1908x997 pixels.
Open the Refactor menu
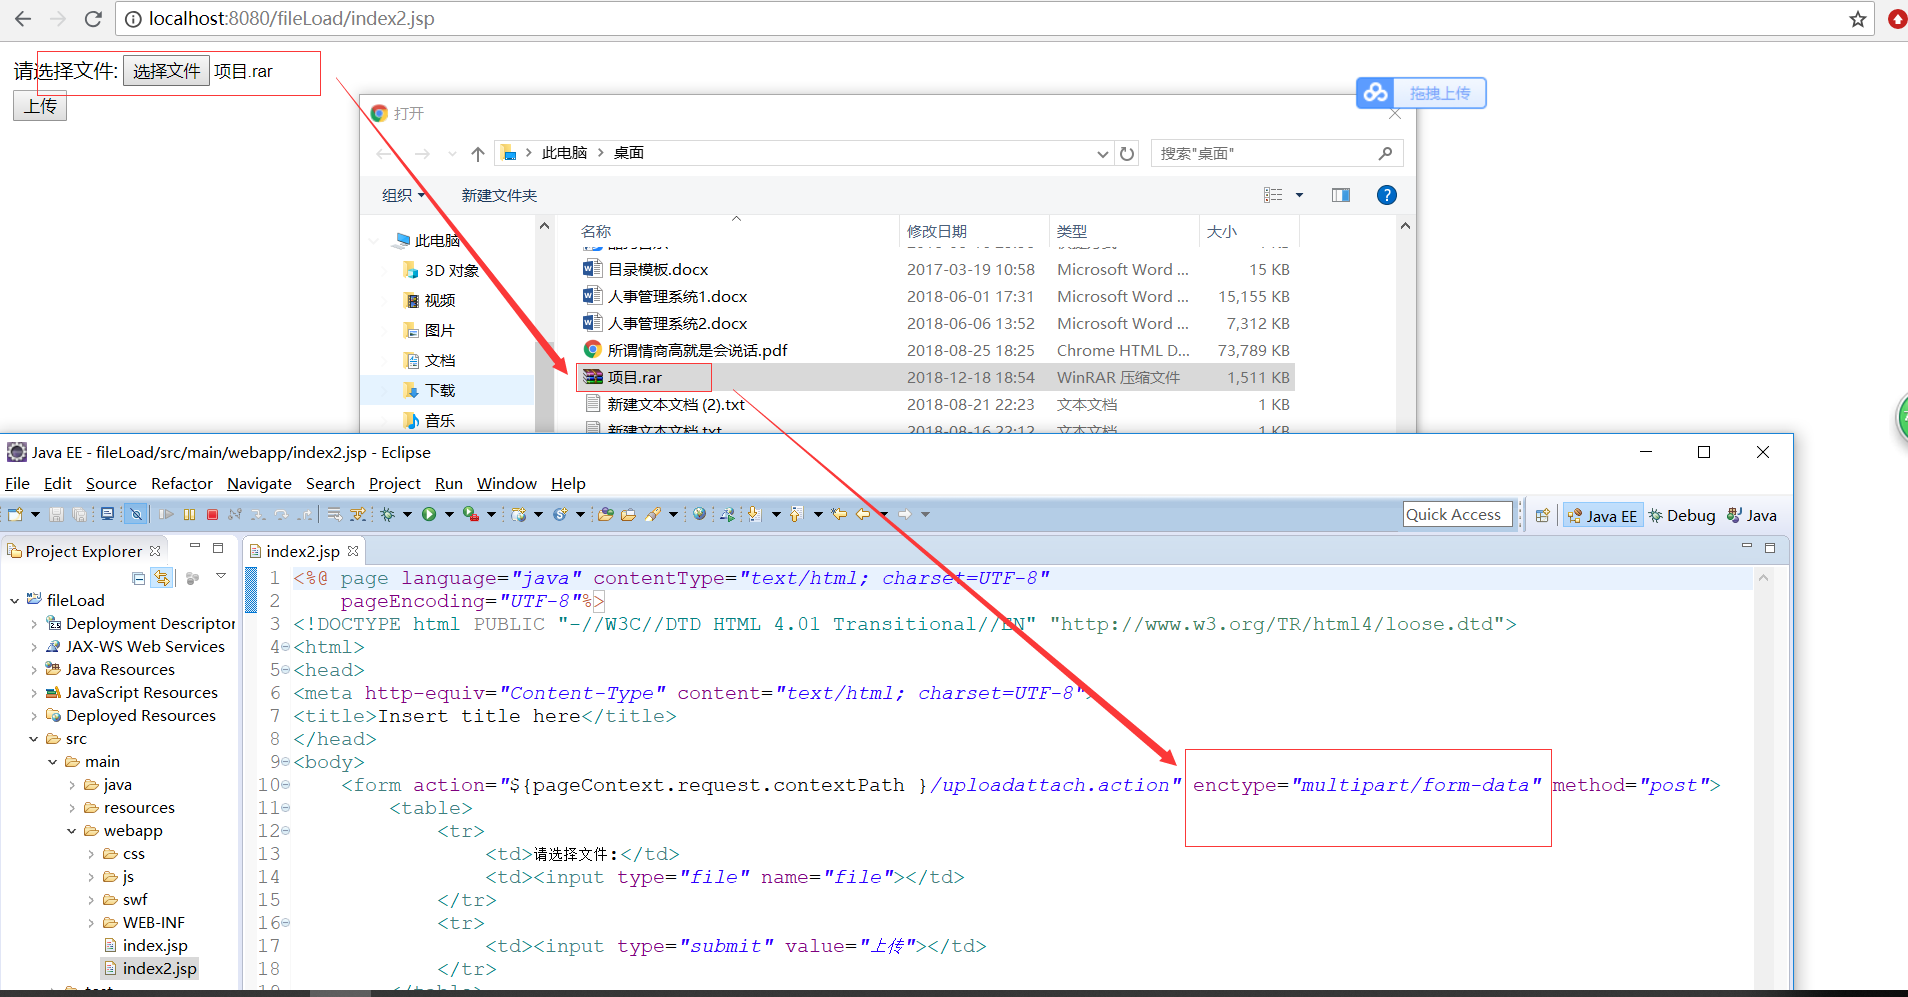pos(182,483)
